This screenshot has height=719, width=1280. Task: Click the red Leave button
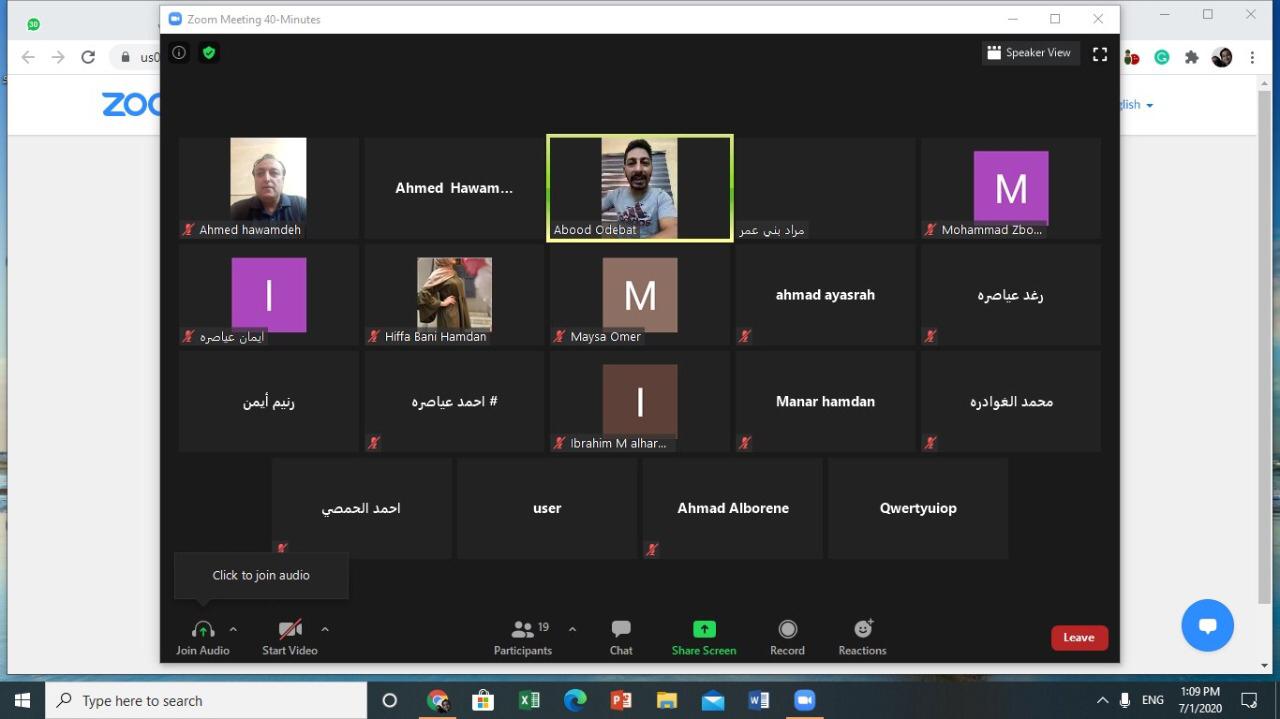click(x=1078, y=637)
